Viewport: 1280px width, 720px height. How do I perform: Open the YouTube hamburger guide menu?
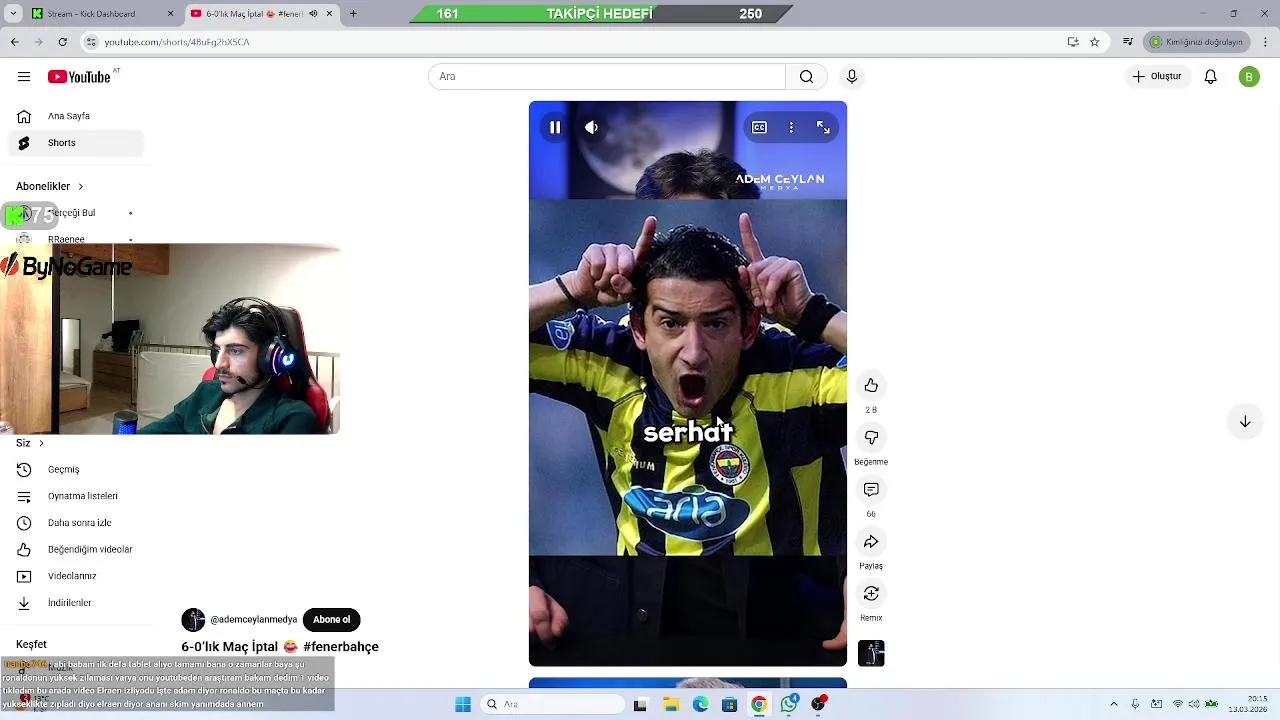[x=24, y=77]
